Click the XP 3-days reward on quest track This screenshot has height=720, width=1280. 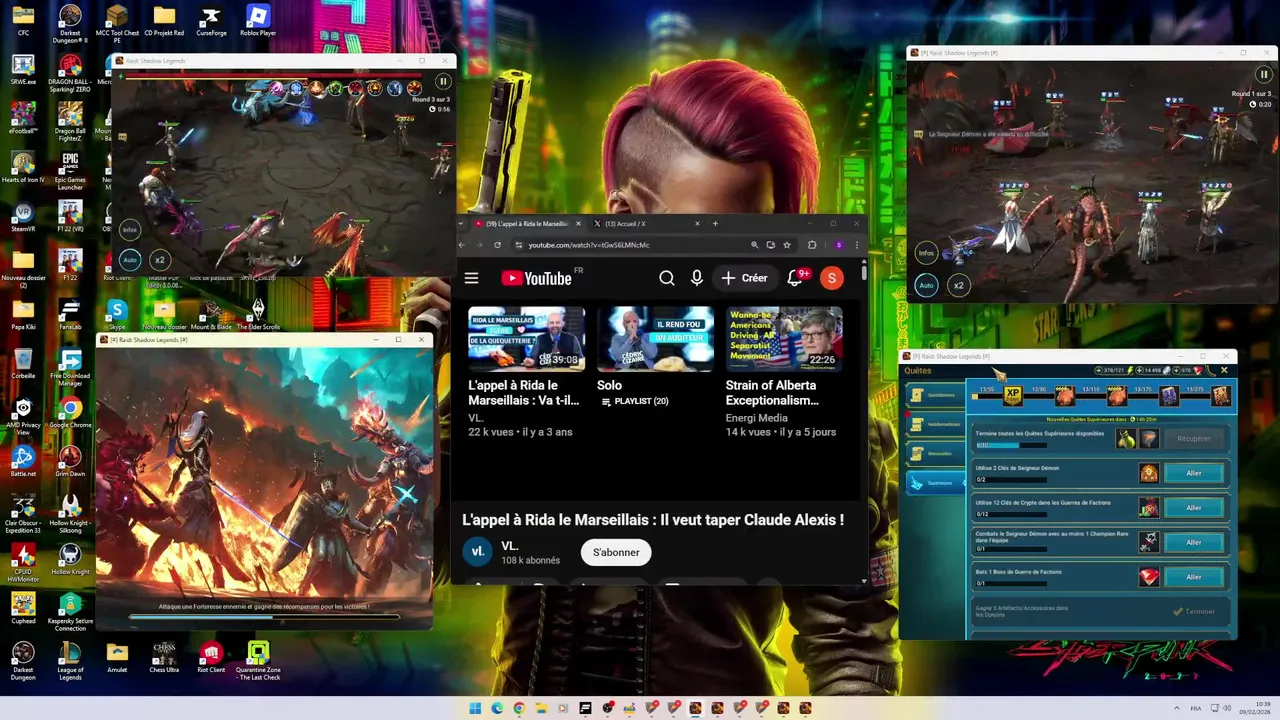[1013, 396]
